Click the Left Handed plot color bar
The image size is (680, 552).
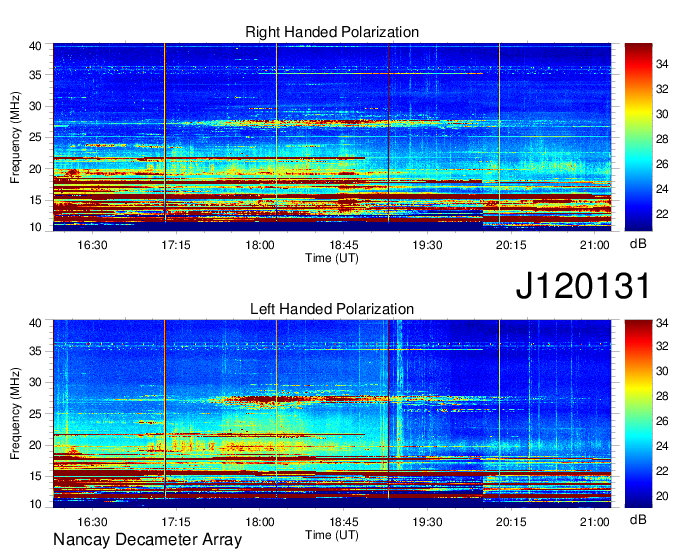tap(638, 414)
